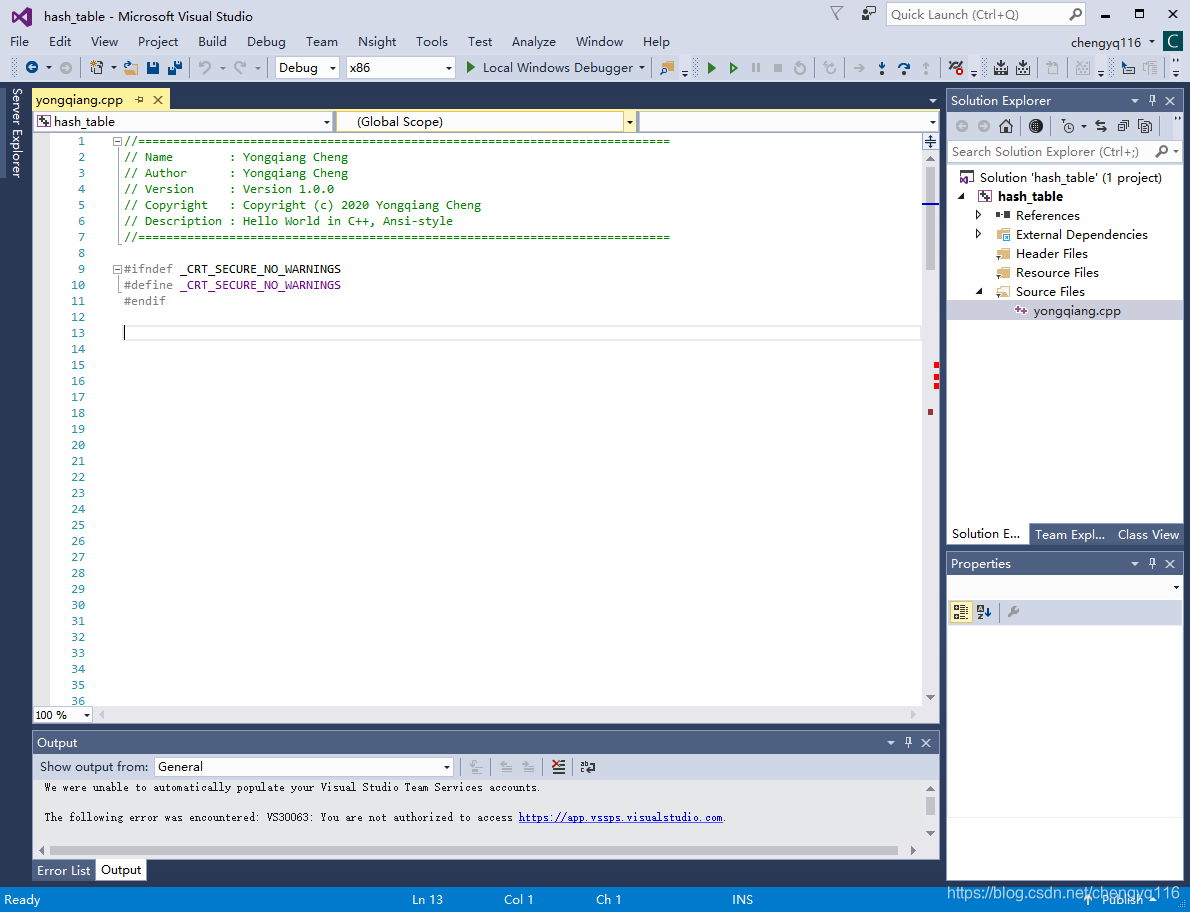This screenshot has height=912, width=1190.
Task: Pin the Output panel
Action: coord(908,743)
